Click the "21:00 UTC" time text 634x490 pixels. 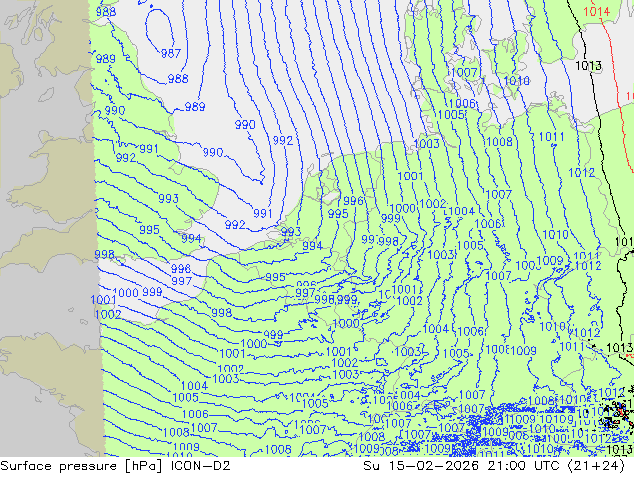click(523, 466)
